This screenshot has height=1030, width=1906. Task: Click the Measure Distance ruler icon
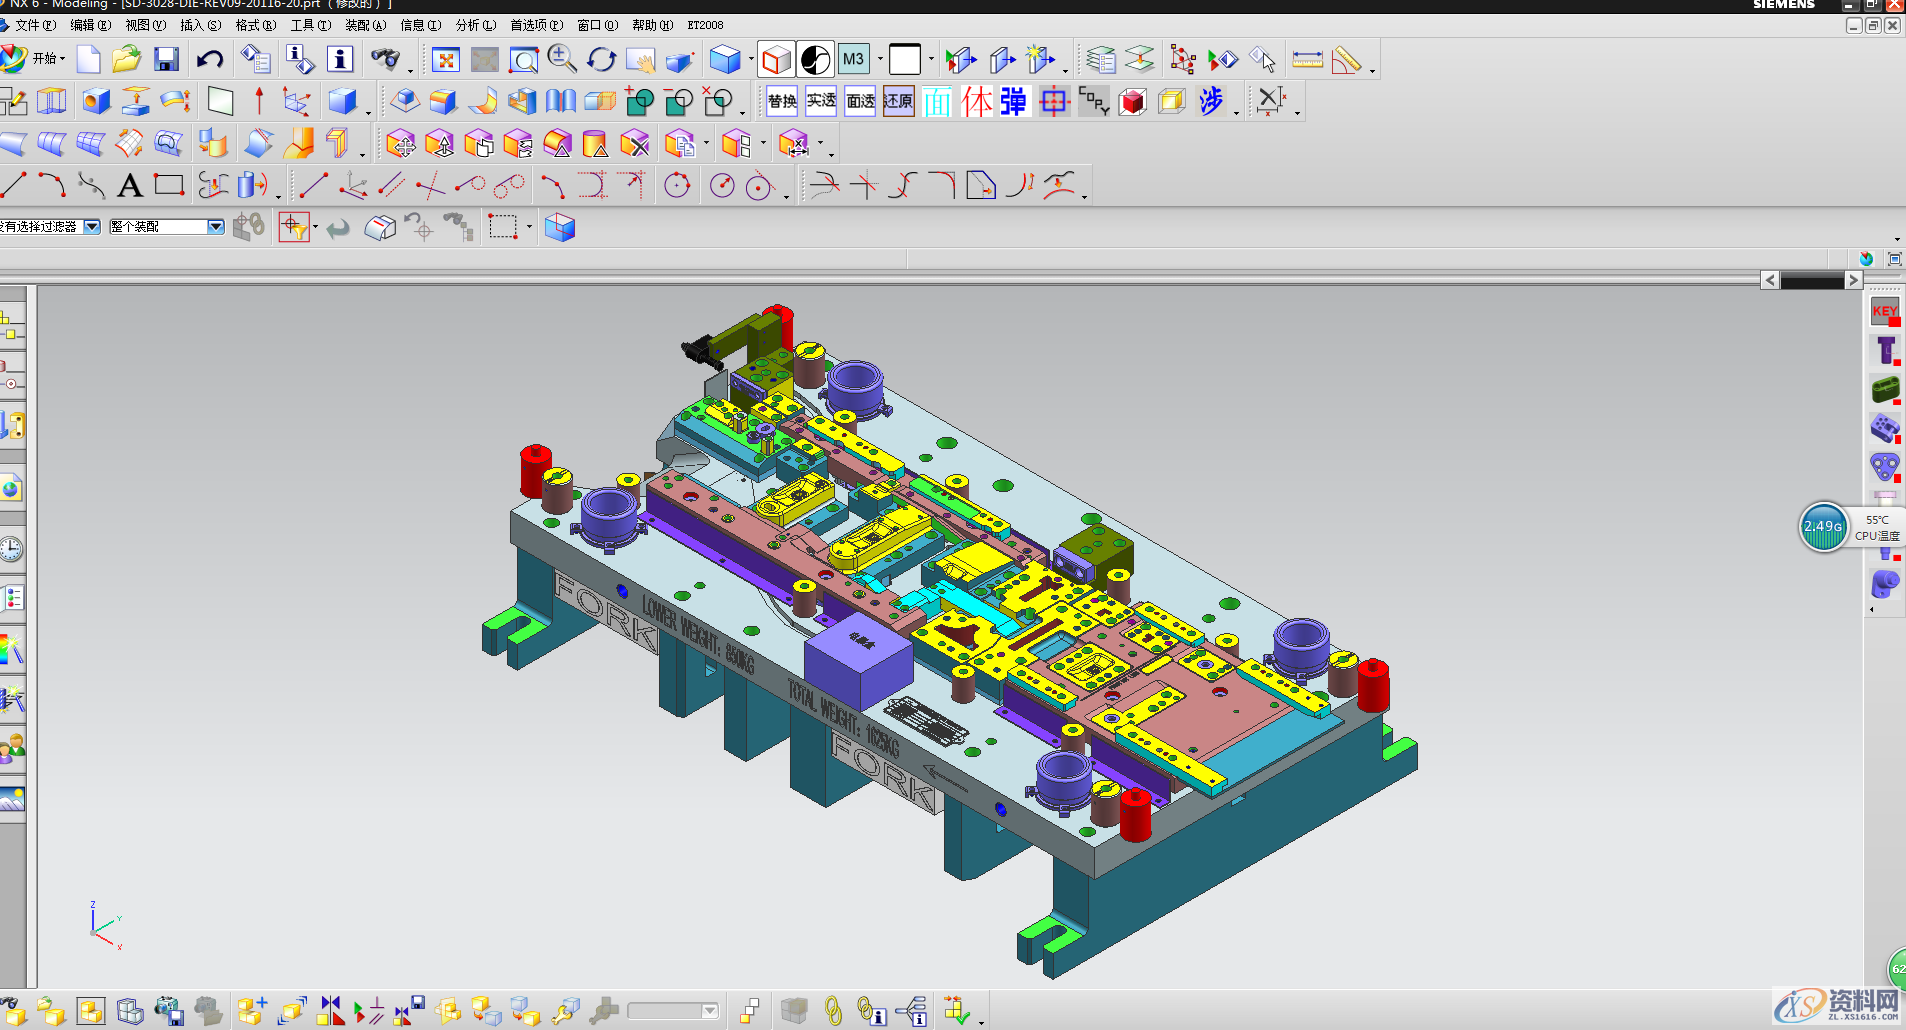pyautogui.click(x=1307, y=60)
